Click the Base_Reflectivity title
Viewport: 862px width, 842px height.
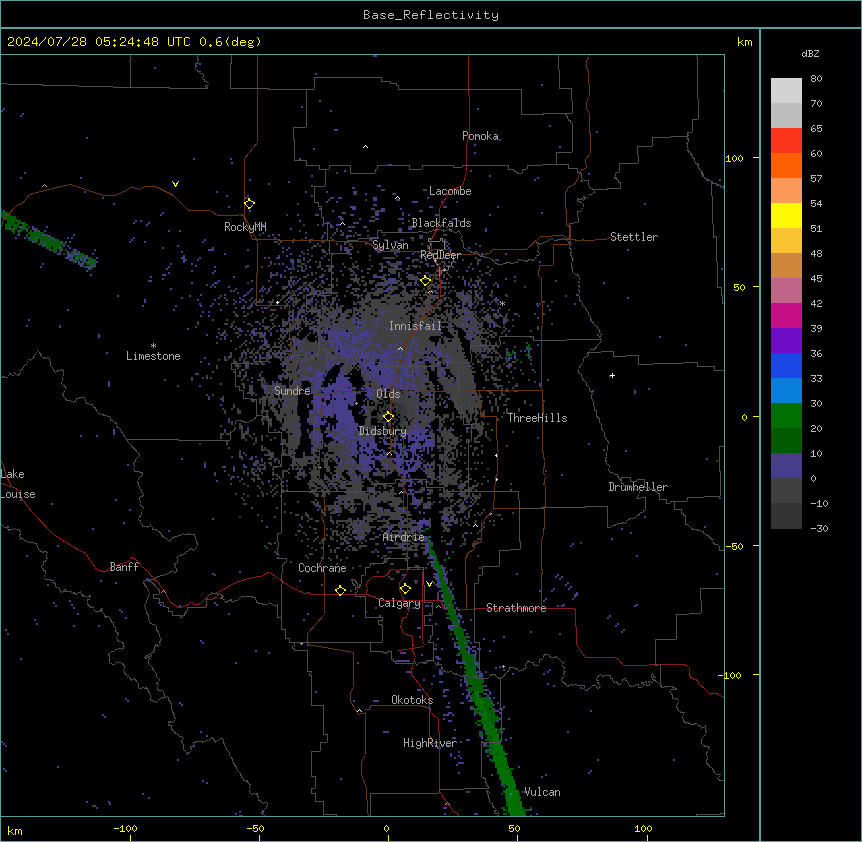(x=431, y=15)
